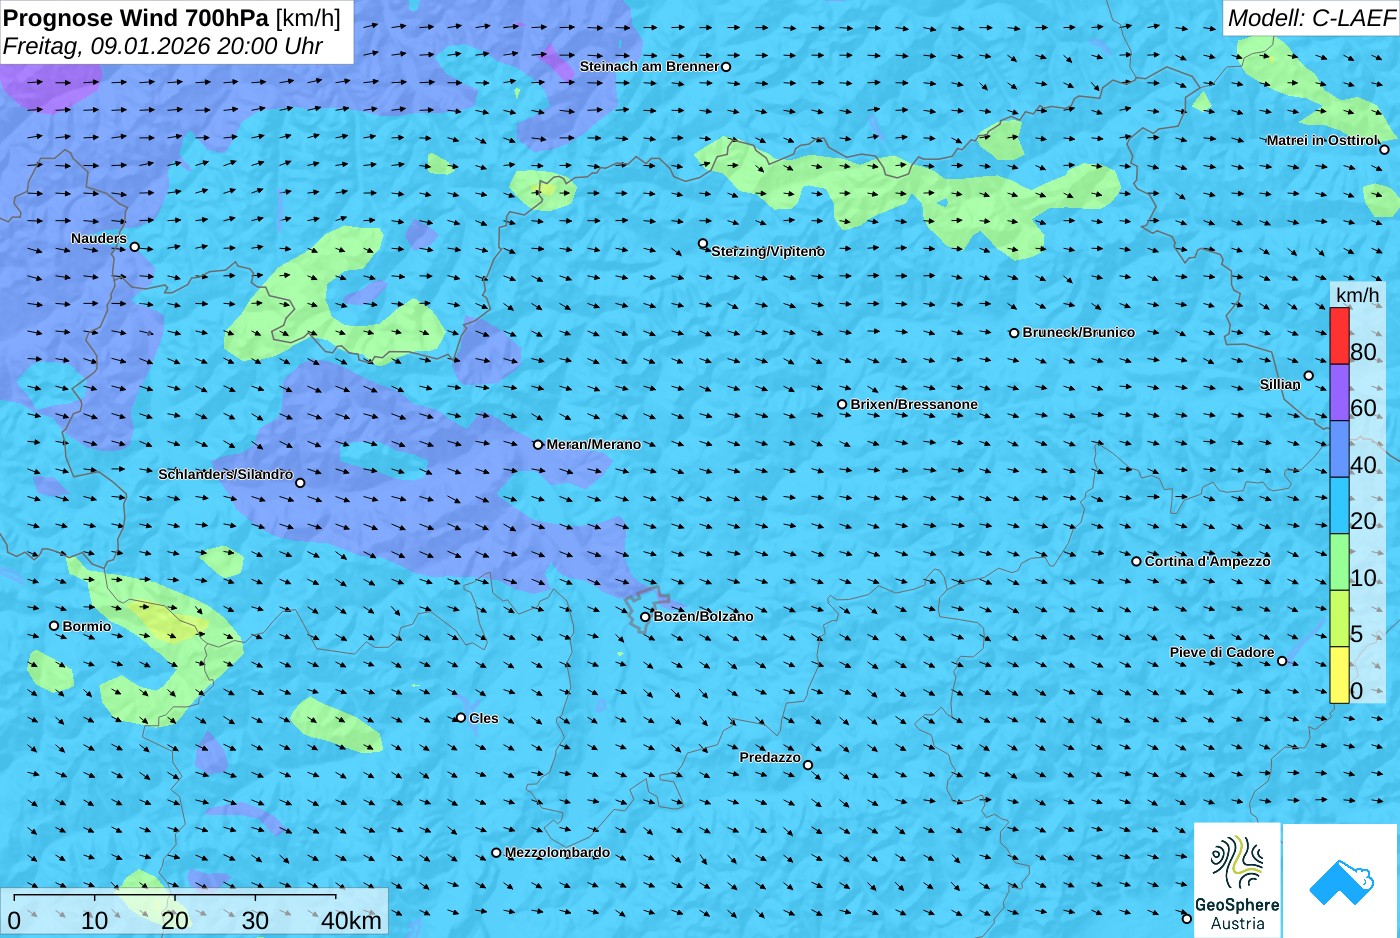Click the blue 40 km/h legend swatch
1400x938 pixels.
1339,449
